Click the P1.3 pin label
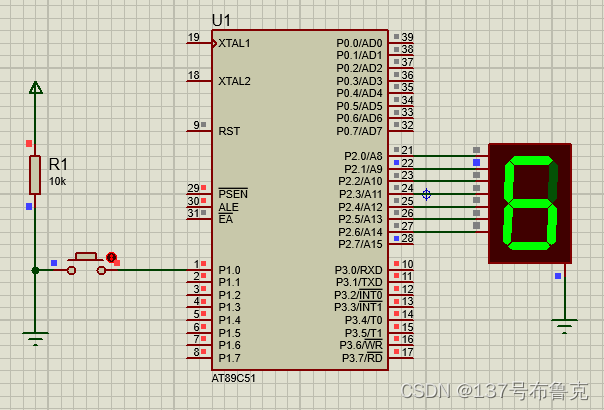 click(x=230, y=308)
